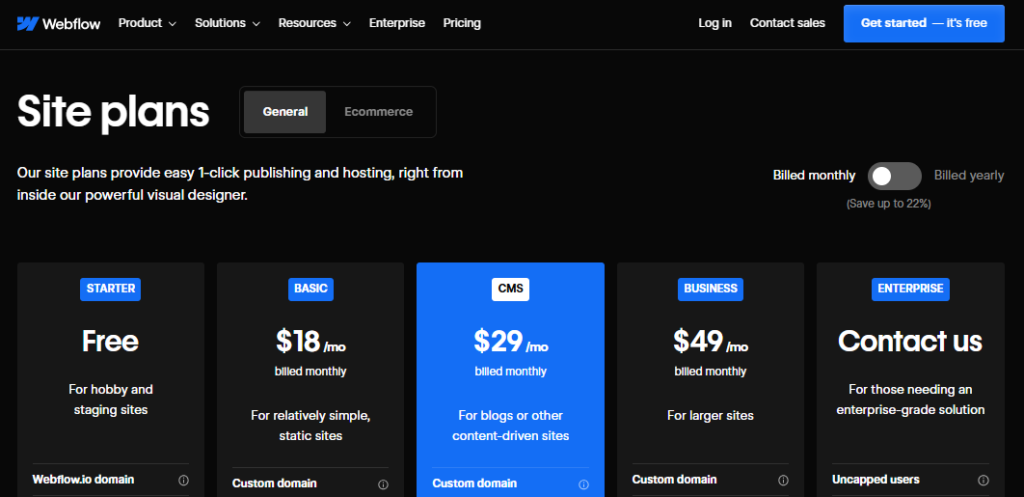This screenshot has height=497, width=1024.
Task: Click the (Save up to 22%) note
Action: 888,204
